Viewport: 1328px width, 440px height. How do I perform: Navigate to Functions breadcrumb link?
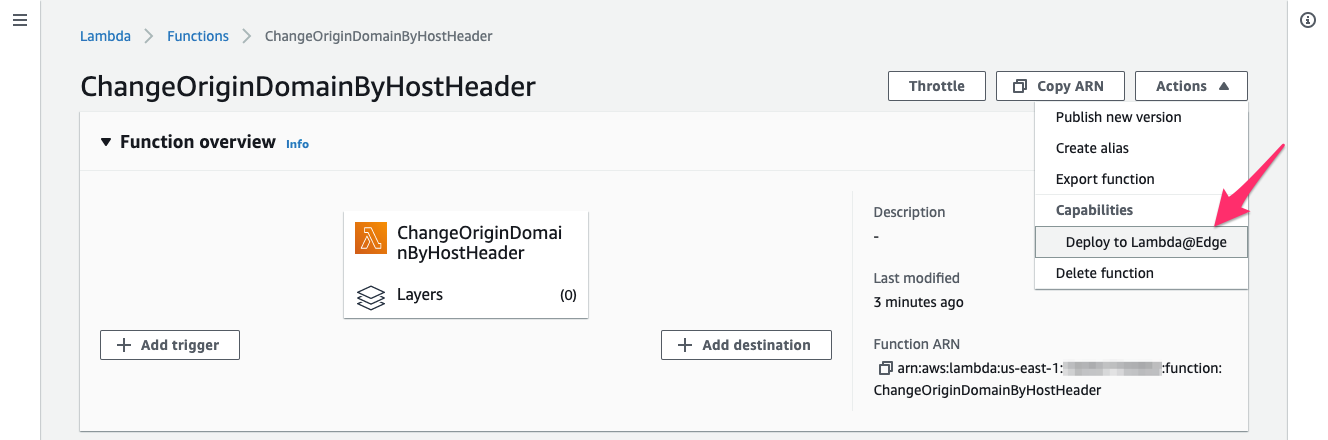198,36
